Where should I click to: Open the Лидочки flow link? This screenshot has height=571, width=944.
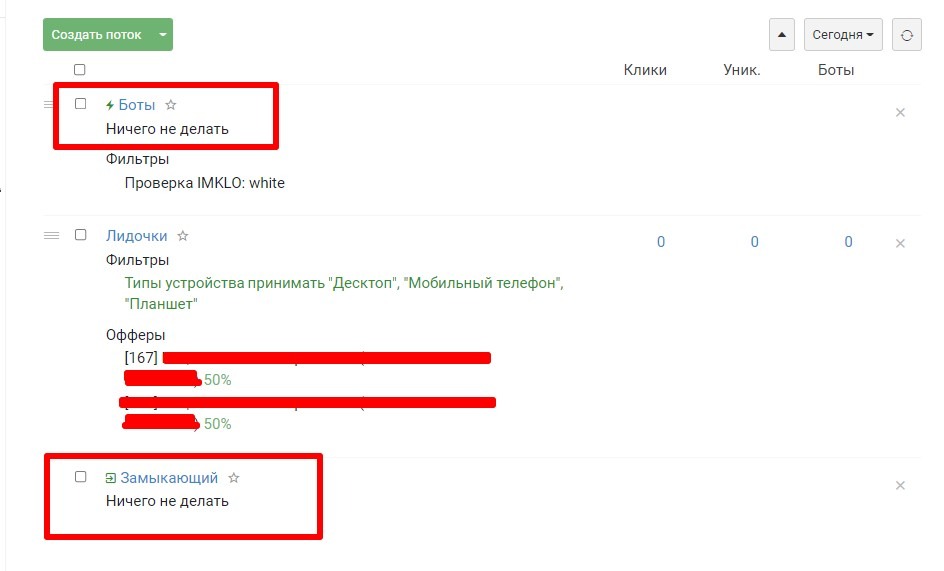[137, 236]
